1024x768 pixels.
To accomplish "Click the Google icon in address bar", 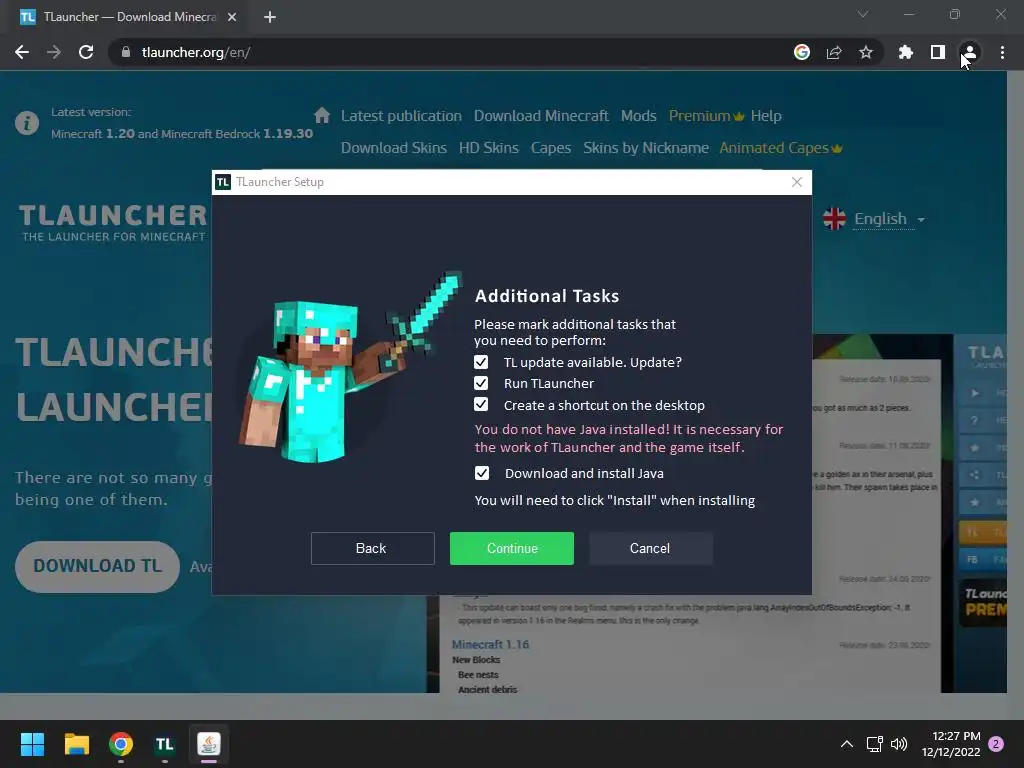I will click(x=802, y=52).
